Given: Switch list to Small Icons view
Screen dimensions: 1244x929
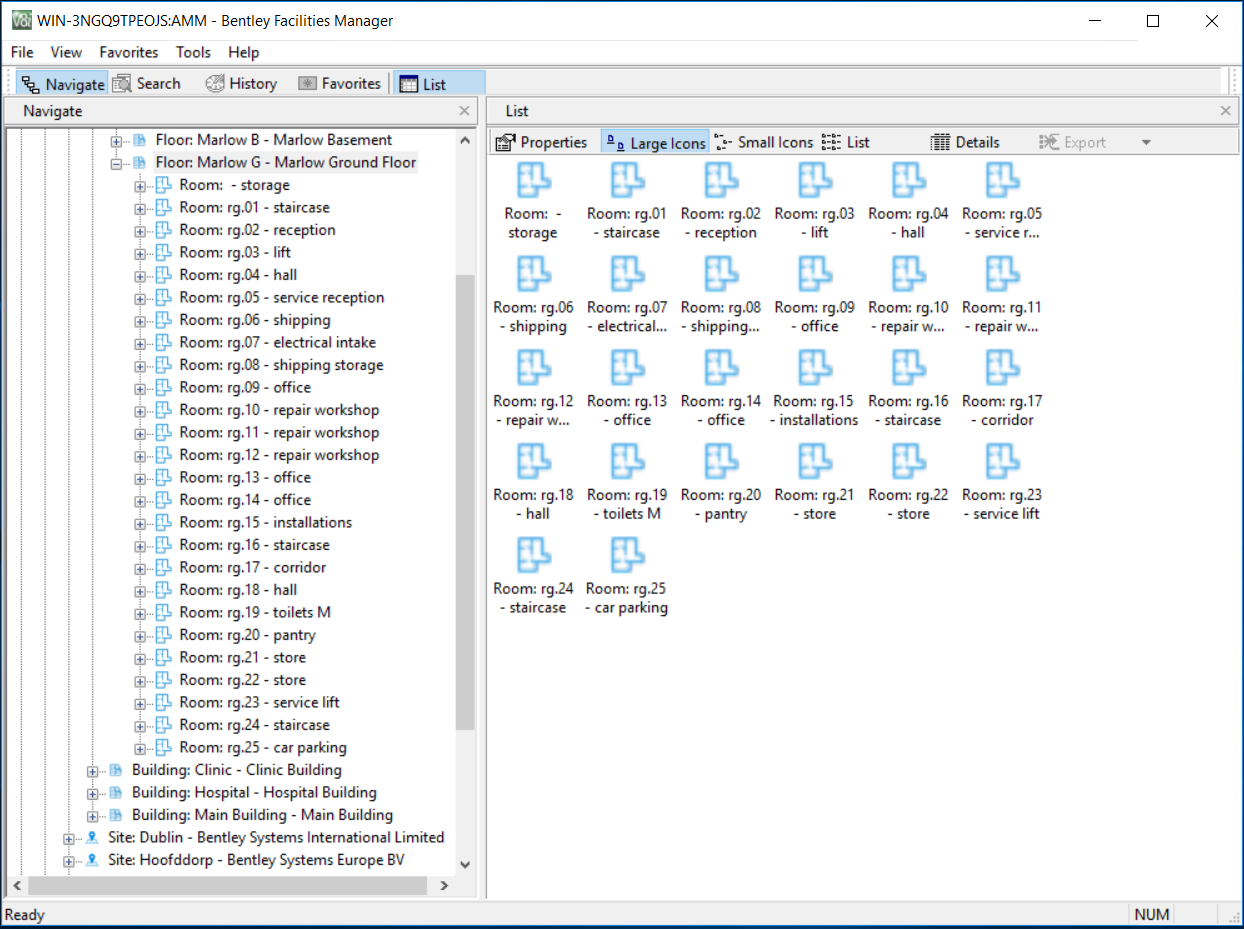Looking at the screenshot, I should click(764, 142).
